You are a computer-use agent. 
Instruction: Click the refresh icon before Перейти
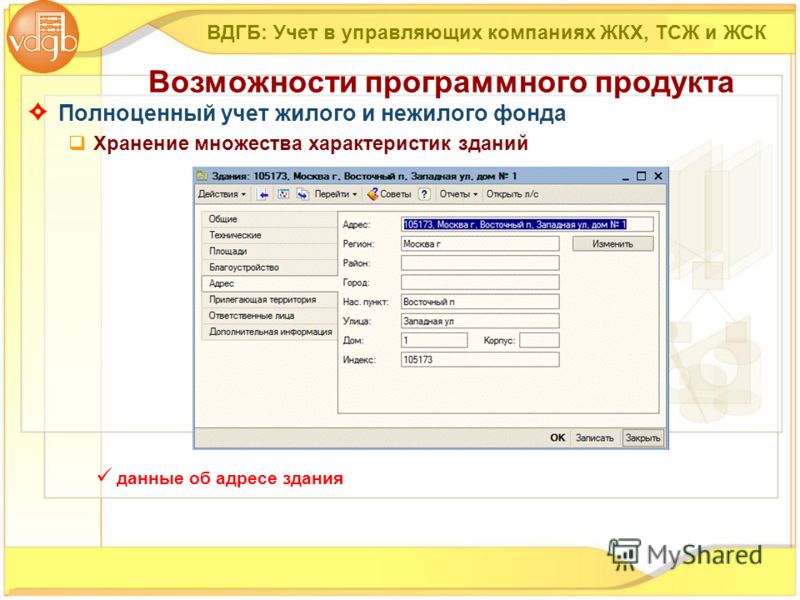(x=303, y=194)
